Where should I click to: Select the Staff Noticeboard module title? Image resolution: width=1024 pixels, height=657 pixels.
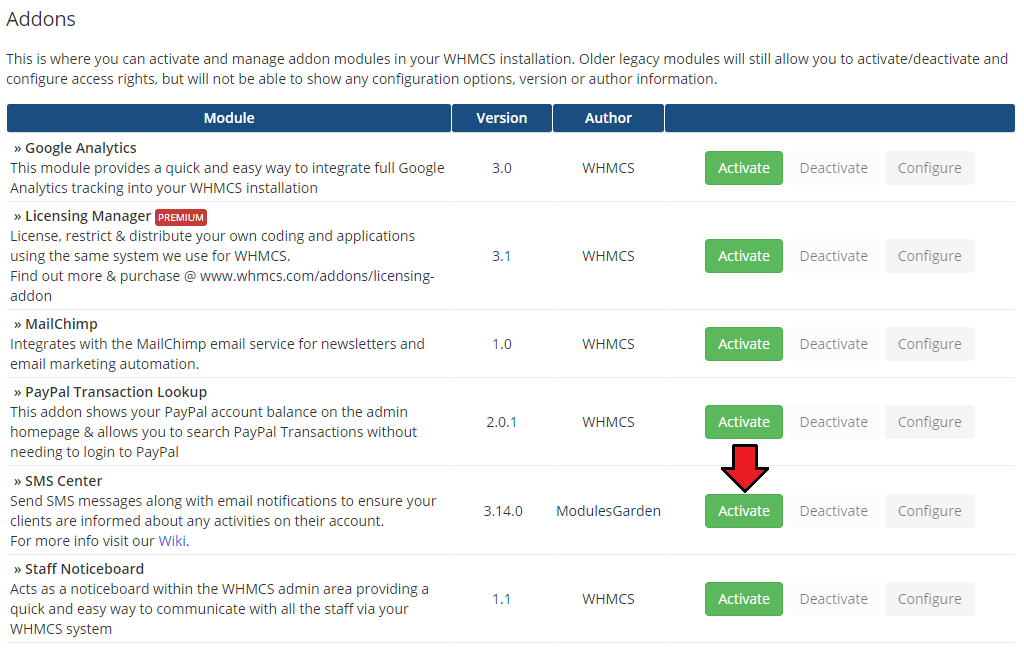click(x=84, y=569)
